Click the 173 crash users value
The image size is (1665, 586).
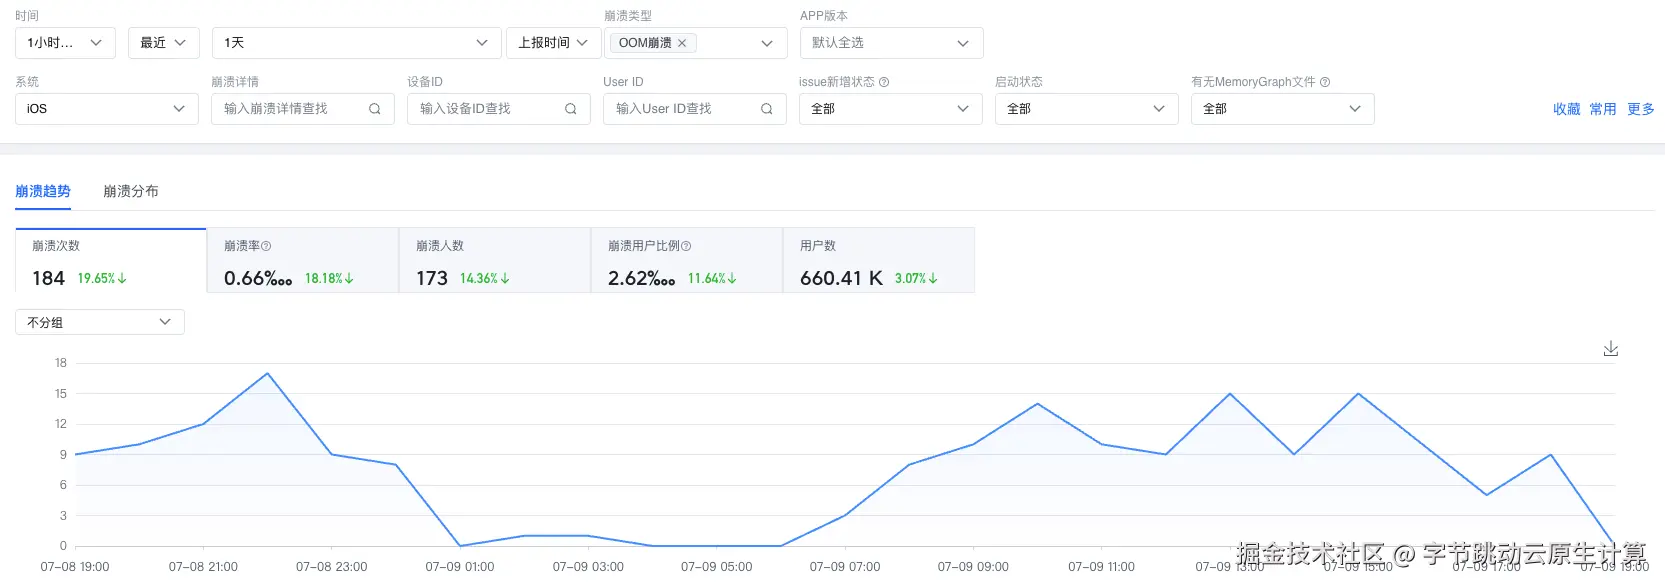tap(432, 278)
